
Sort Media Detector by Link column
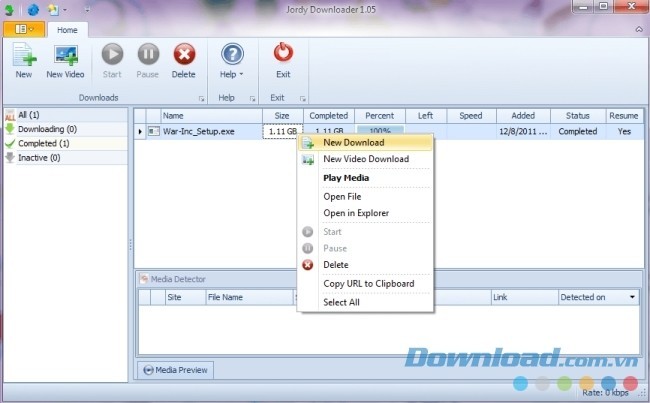point(524,297)
